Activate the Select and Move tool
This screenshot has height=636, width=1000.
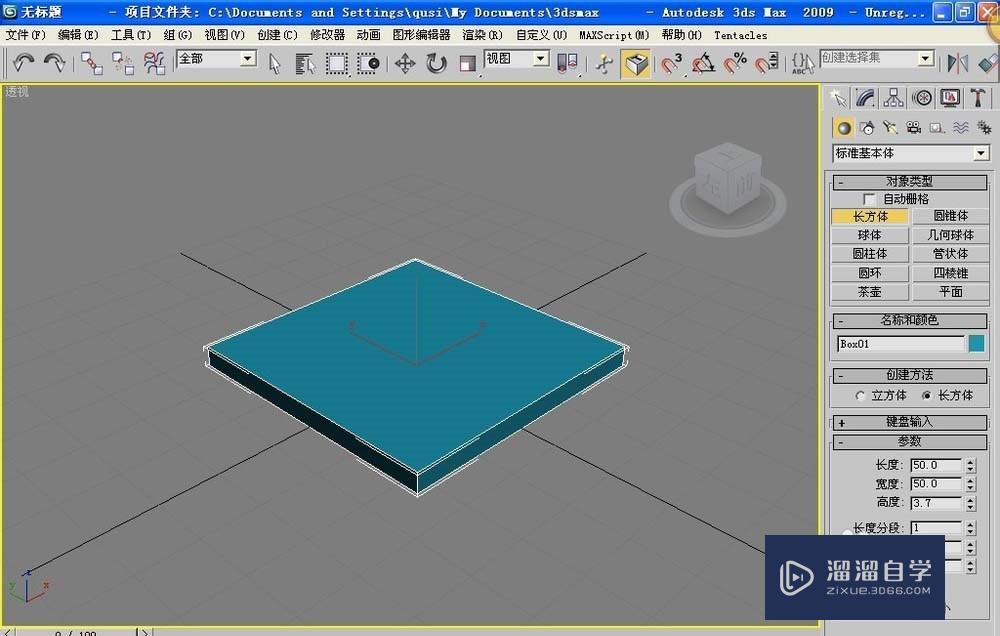pos(405,63)
